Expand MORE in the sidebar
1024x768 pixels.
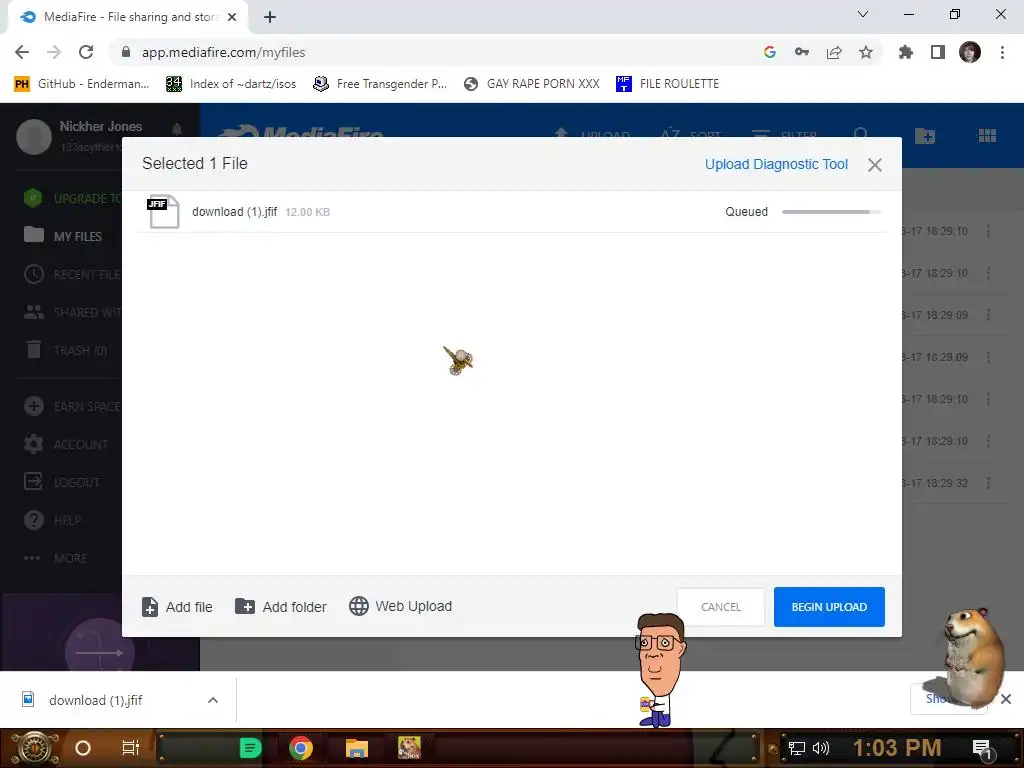pos(56,558)
